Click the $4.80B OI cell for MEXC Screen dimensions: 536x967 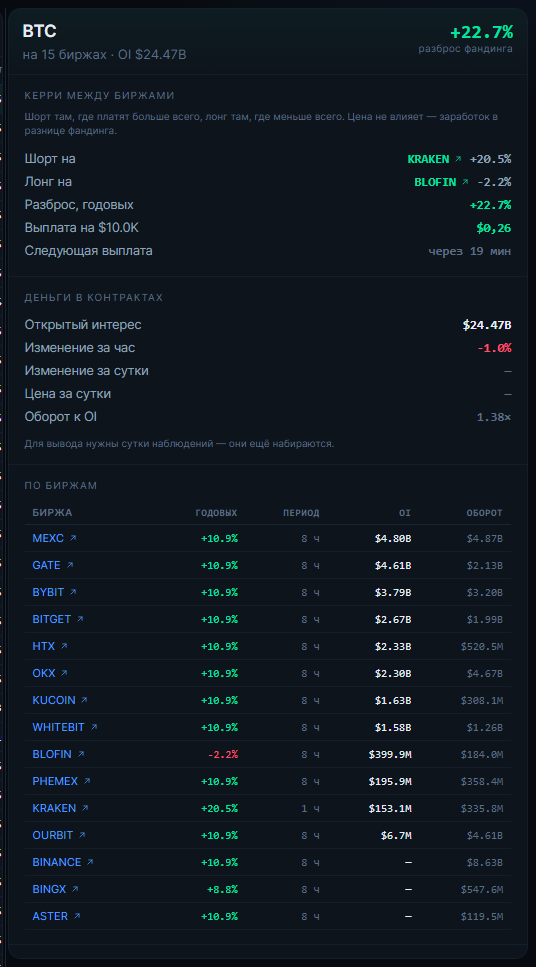tap(393, 538)
